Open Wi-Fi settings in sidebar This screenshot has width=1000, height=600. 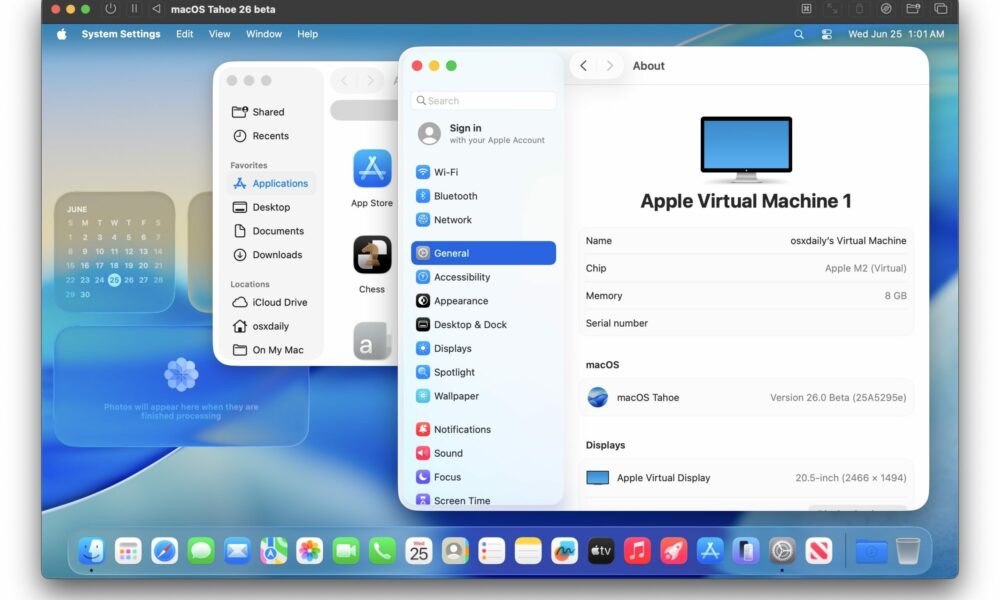pyautogui.click(x=483, y=172)
